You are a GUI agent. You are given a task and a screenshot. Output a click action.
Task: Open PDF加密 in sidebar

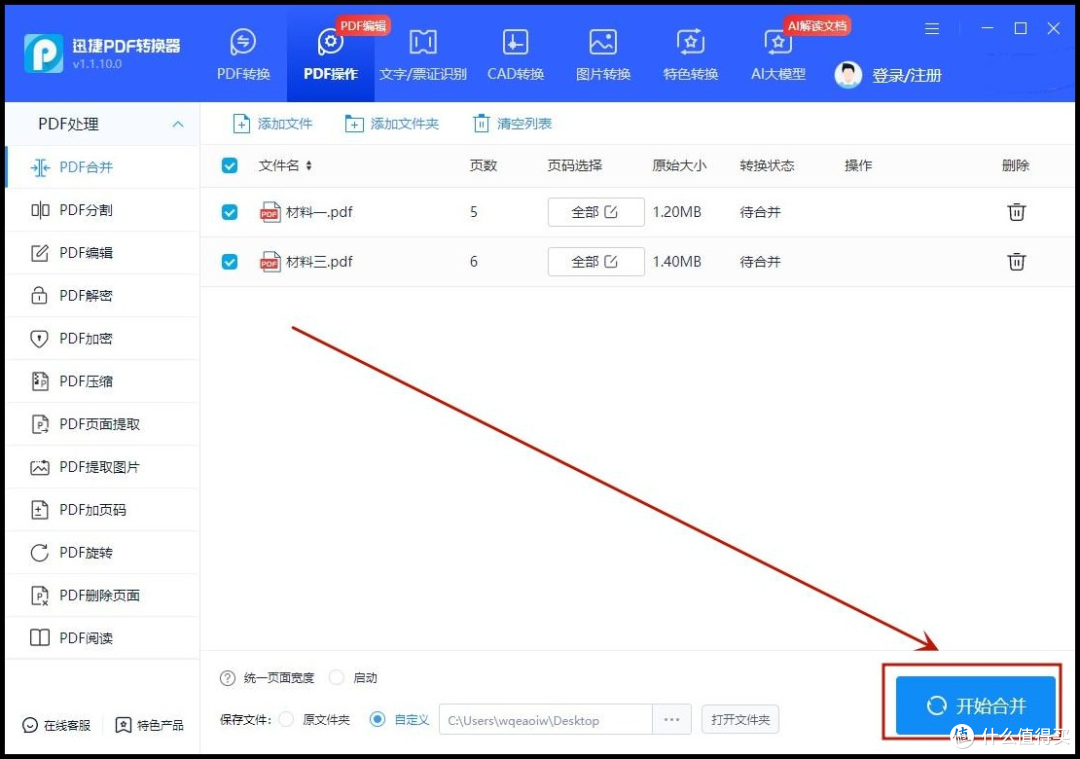point(102,338)
